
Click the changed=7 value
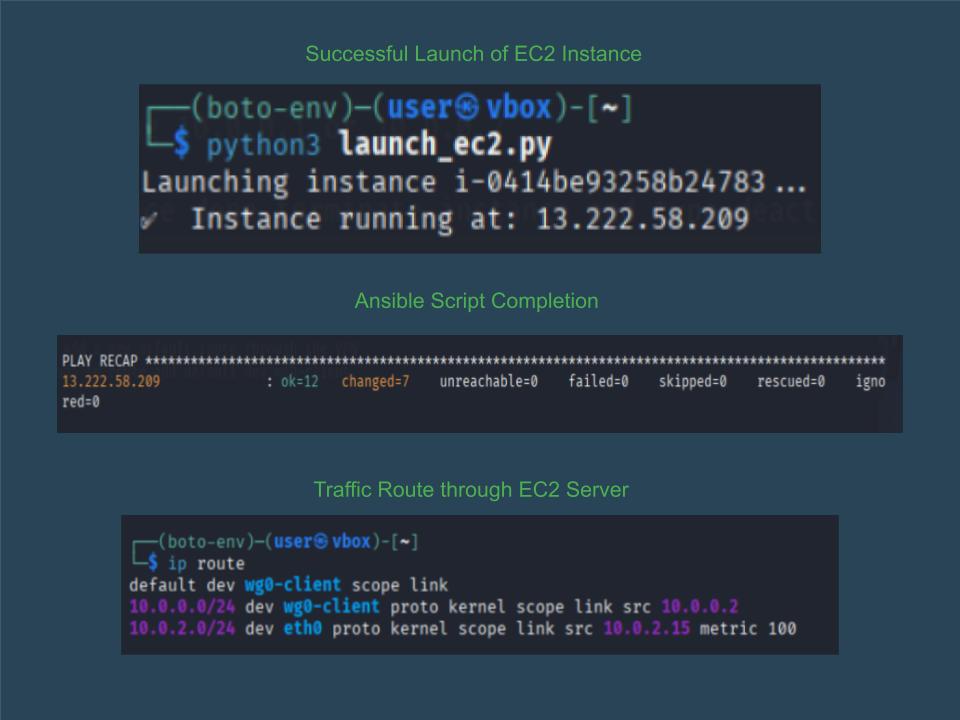pos(375,381)
